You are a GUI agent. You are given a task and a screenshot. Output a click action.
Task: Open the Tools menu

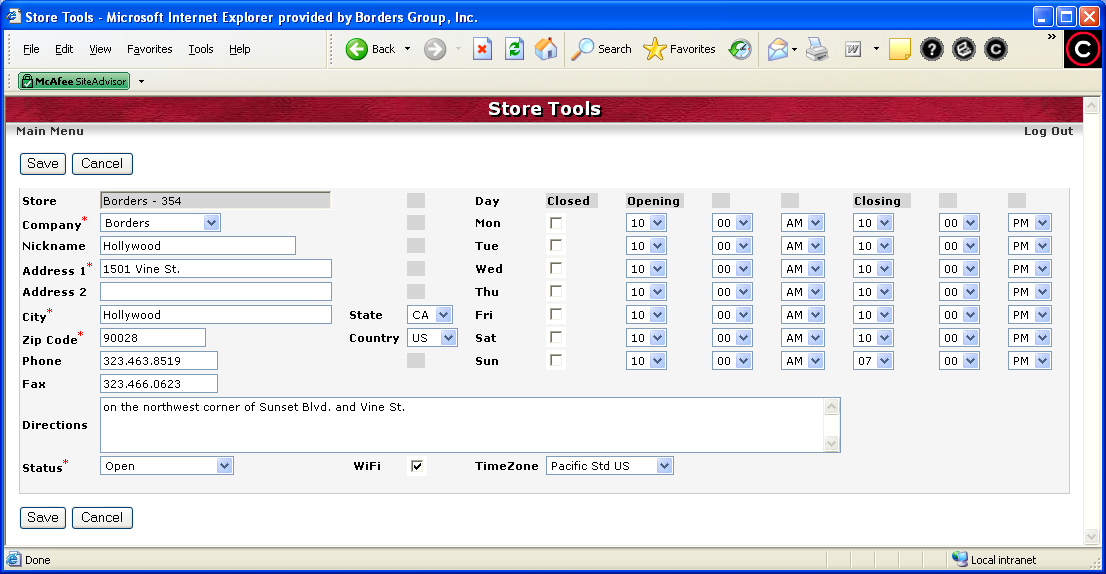[x=200, y=49]
